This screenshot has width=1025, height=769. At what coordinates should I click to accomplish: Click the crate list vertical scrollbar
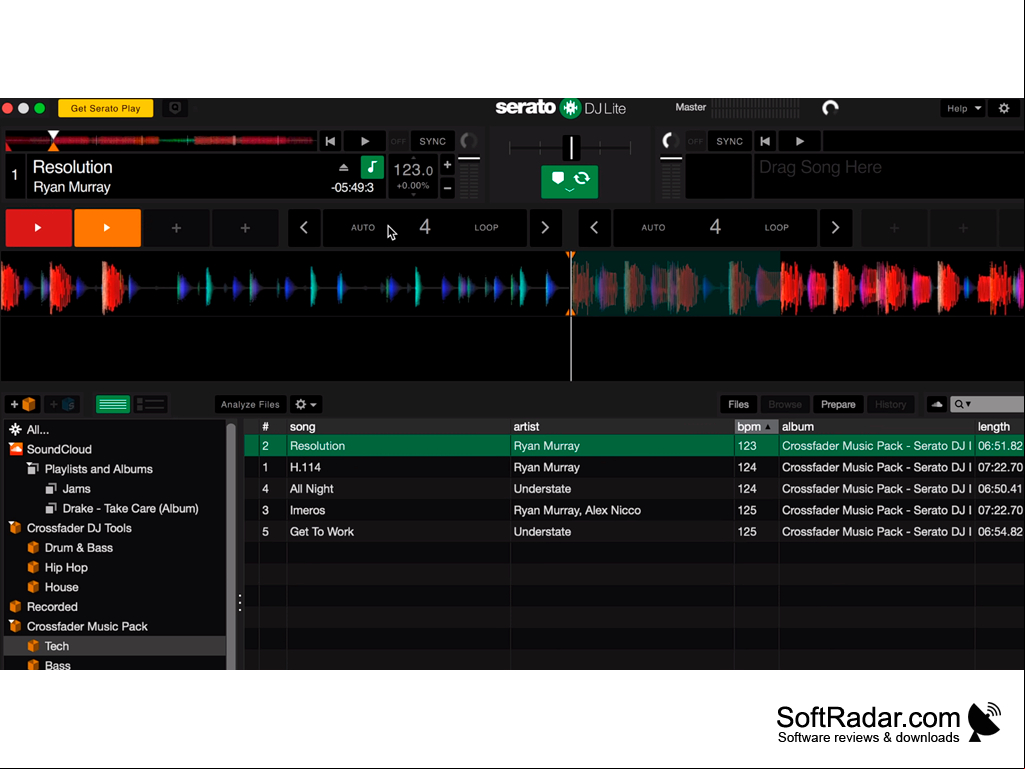pyautogui.click(x=231, y=544)
